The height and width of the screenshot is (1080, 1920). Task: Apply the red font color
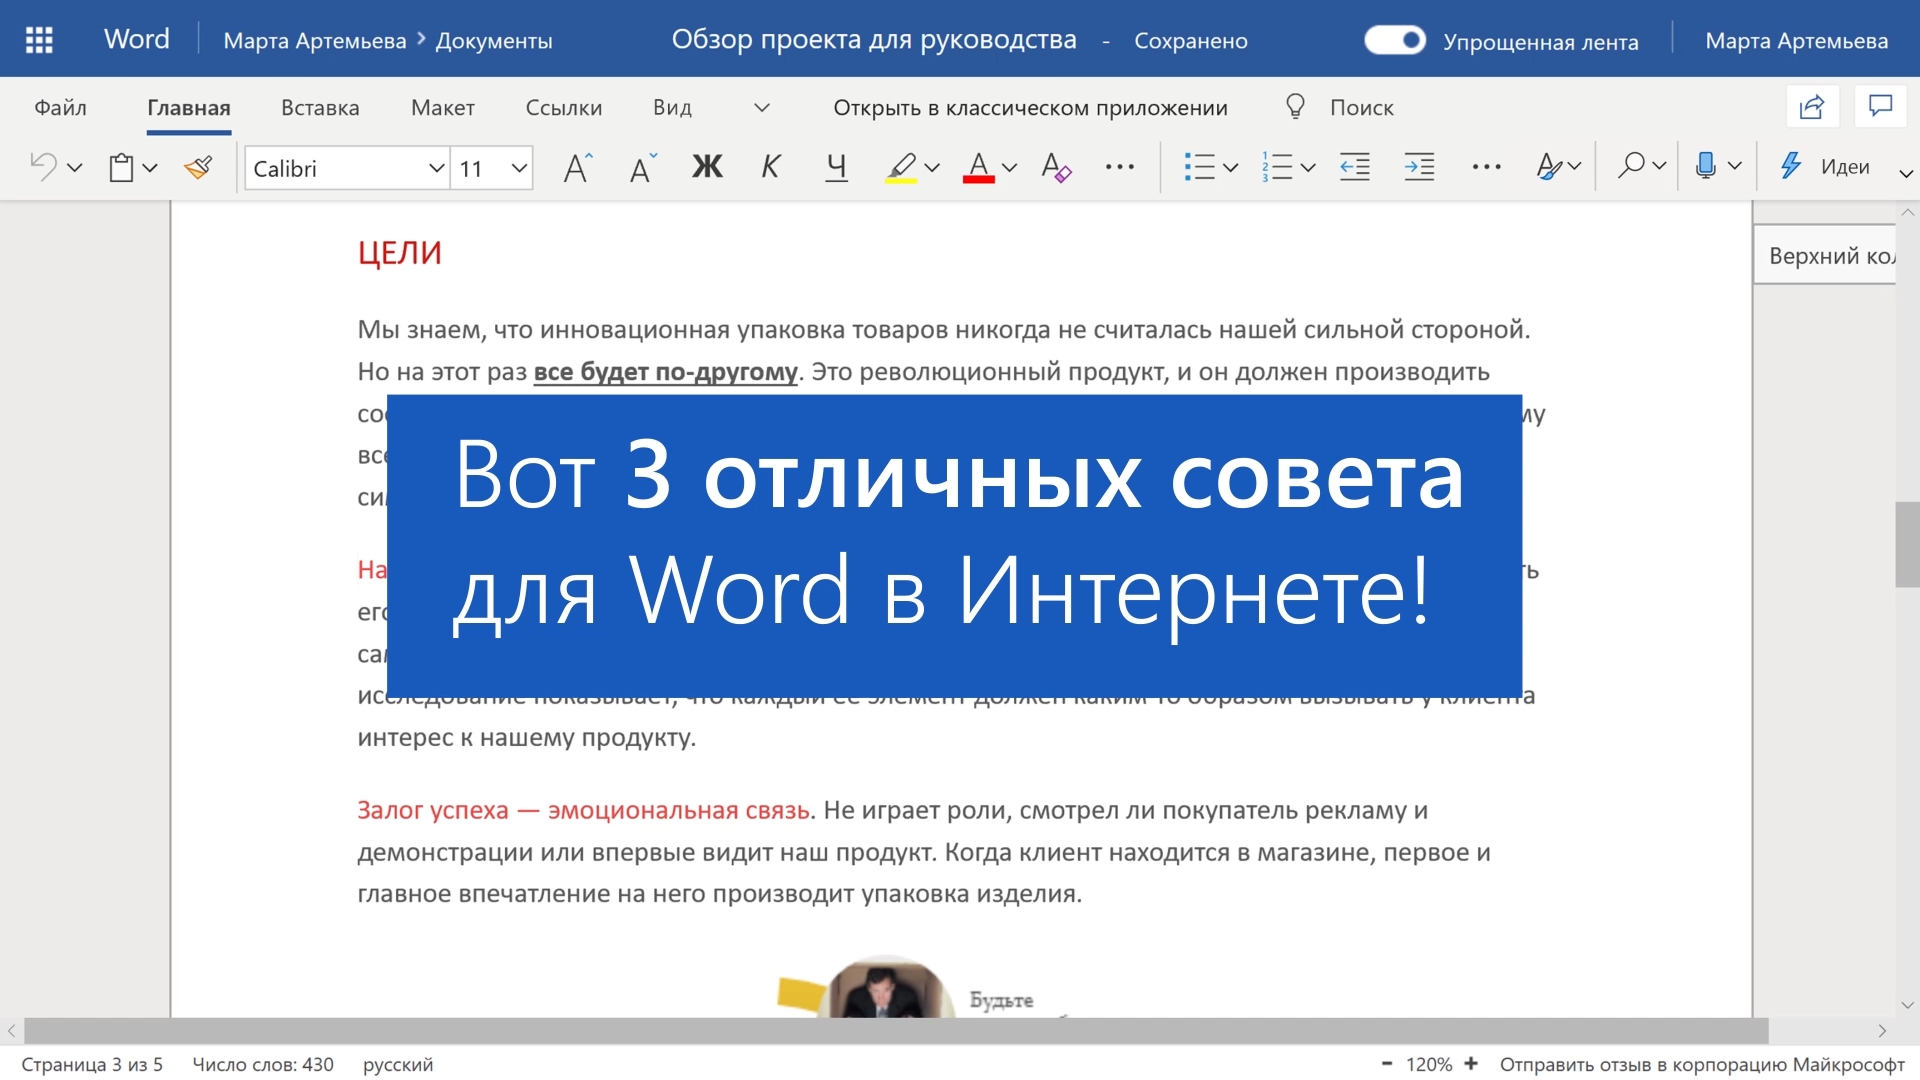978,167
